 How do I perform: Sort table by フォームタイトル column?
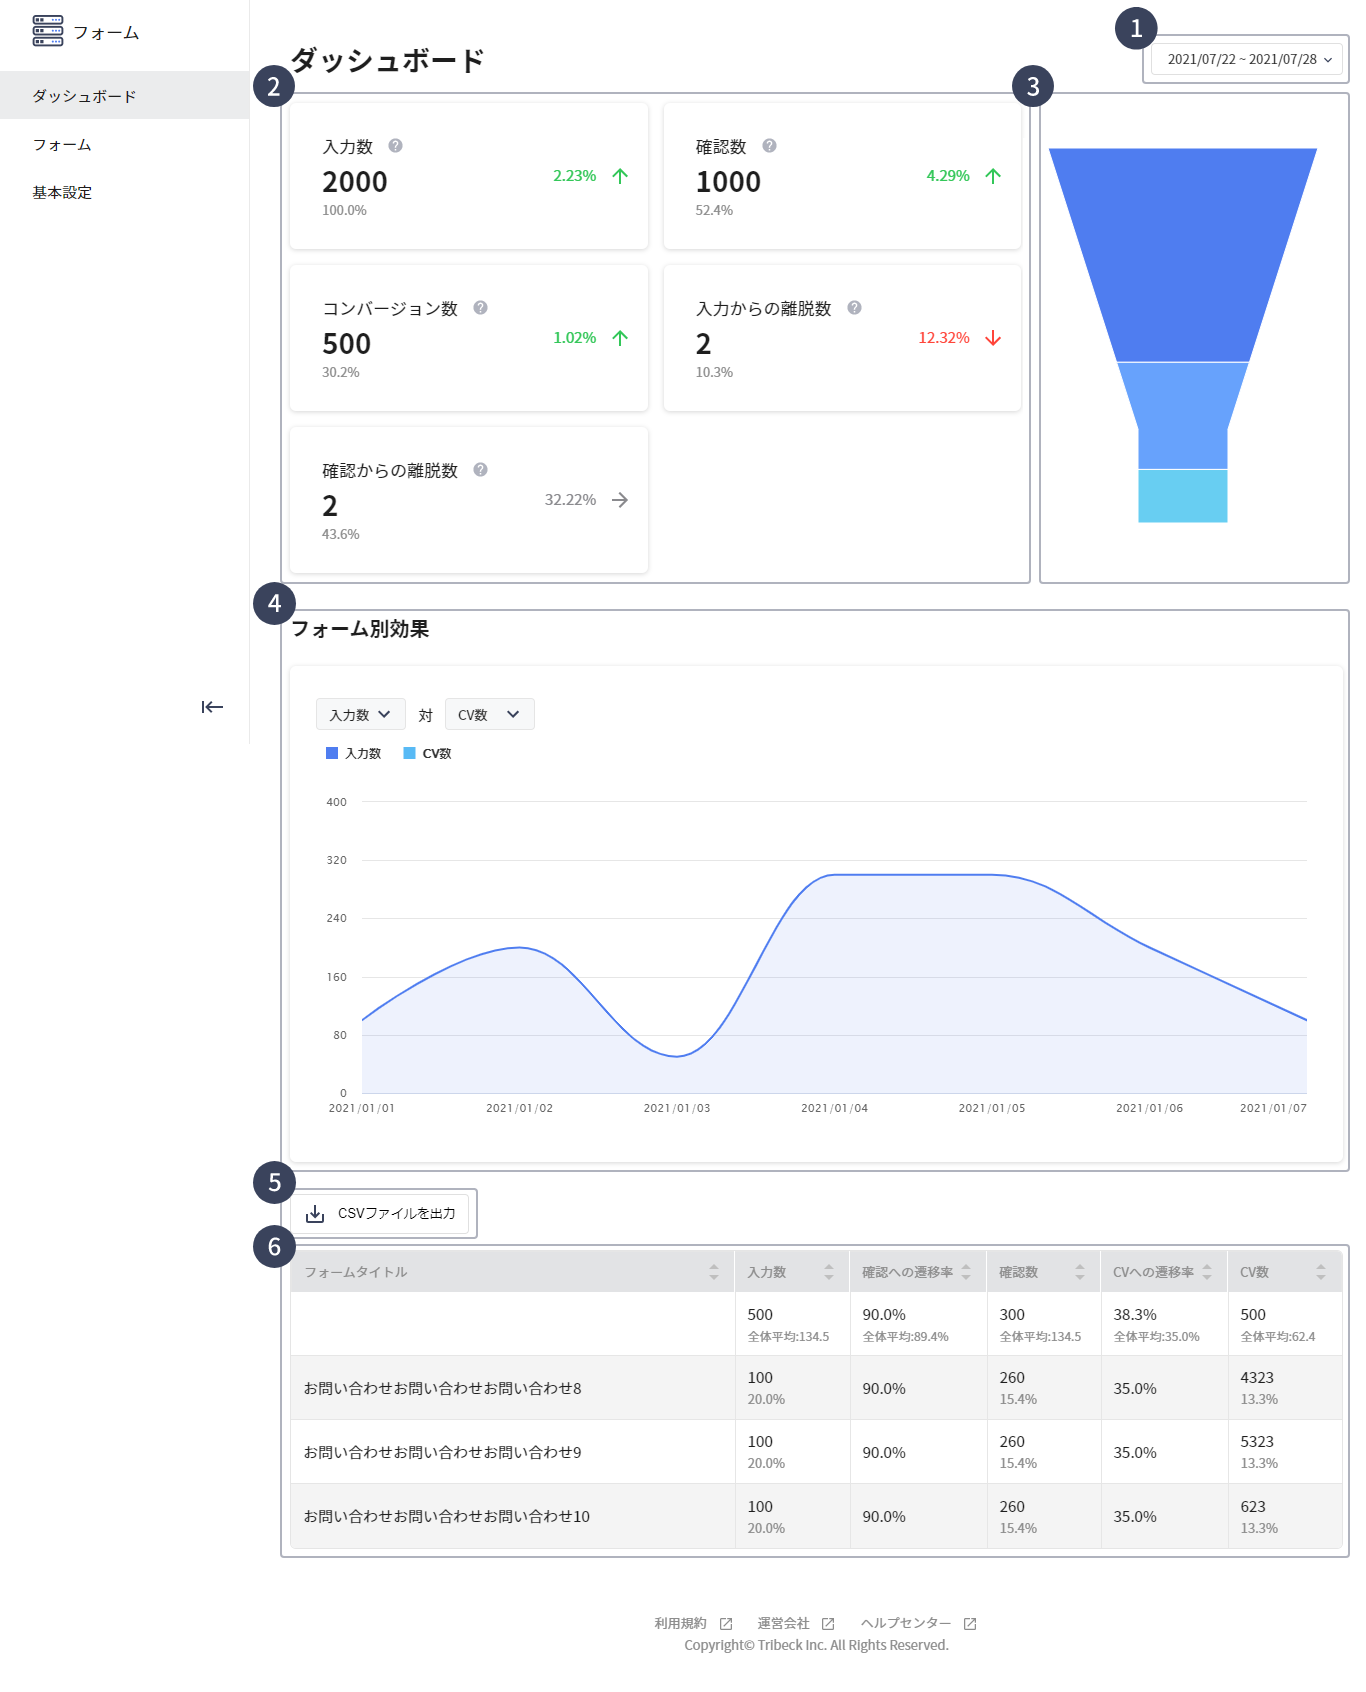(x=714, y=1272)
